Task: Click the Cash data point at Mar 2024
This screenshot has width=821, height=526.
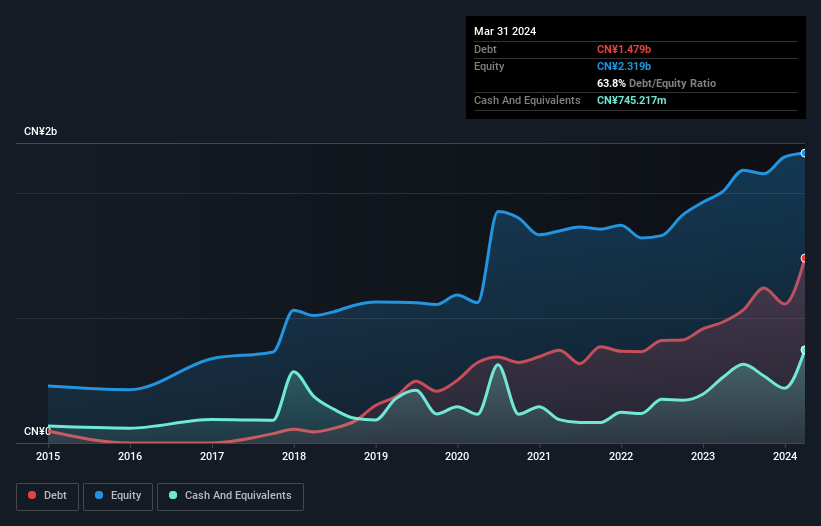Action: click(804, 350)
